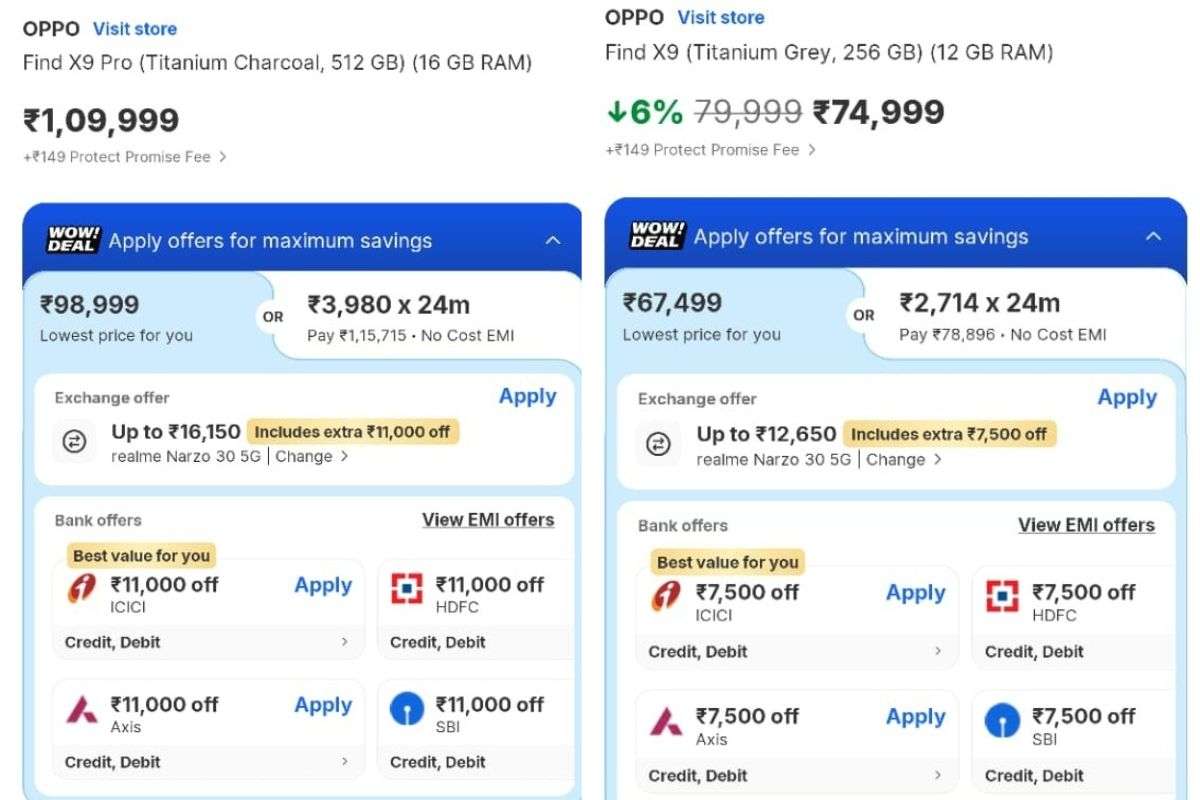1200x800 pixels.
Task: Click the WOW DEAL badge on Find X9 card
Action: point(657,236)
